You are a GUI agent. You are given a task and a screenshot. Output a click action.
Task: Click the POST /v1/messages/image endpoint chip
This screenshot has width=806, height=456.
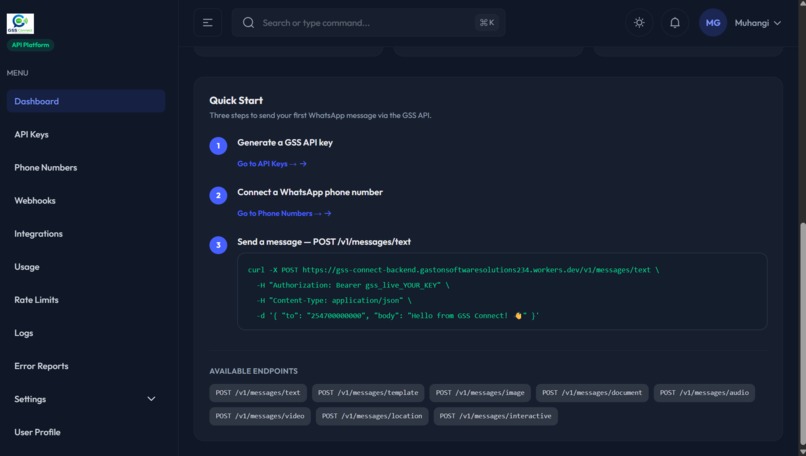[480, 393]
